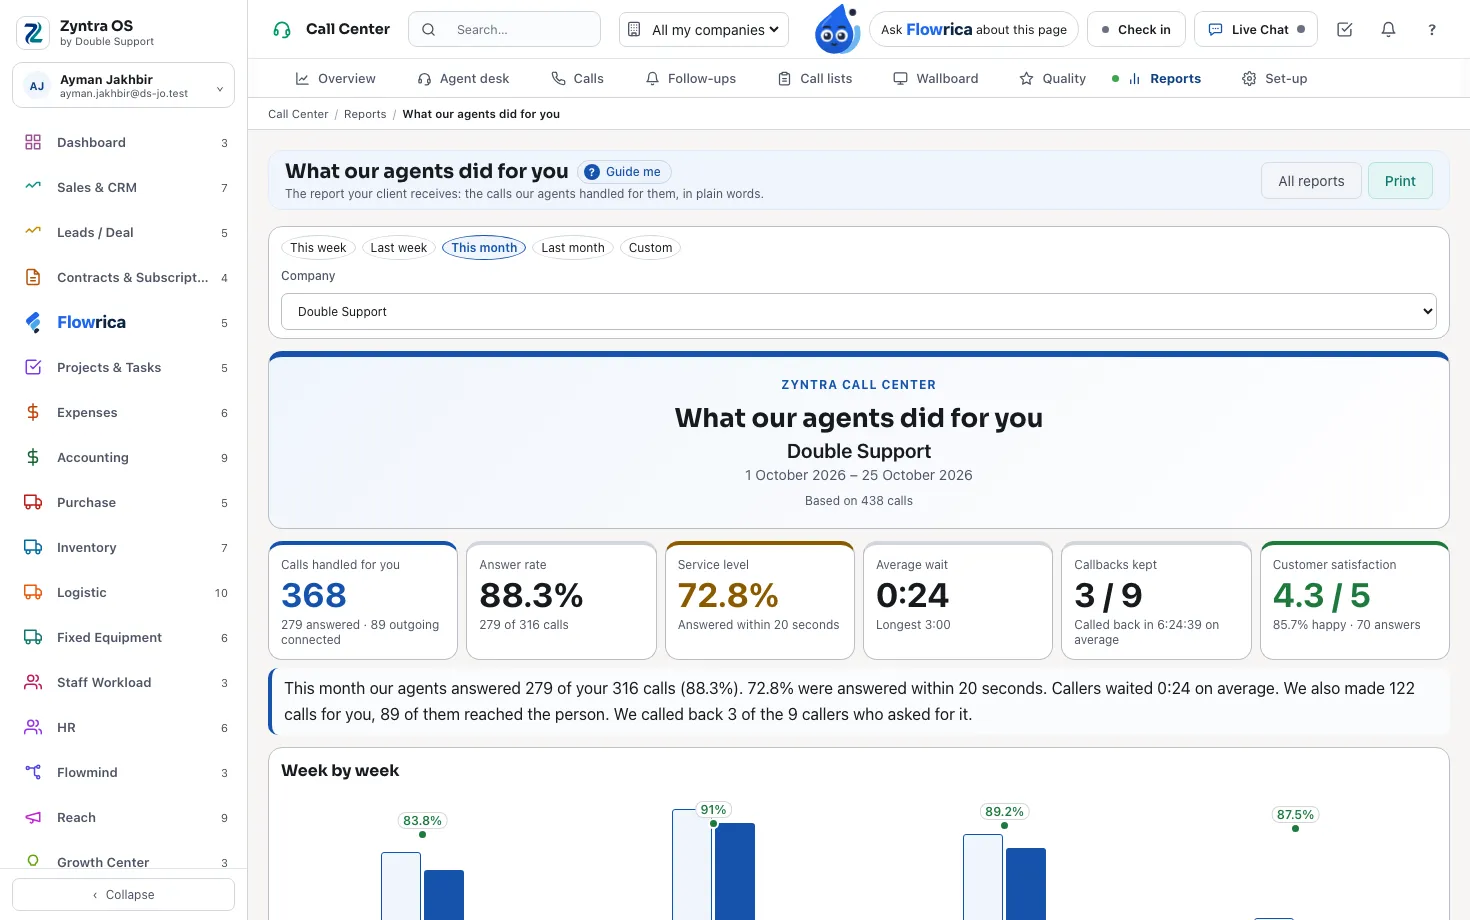Click the Expenses dollar icon
This screenshot has height=920, width=1470.
click(33, 412)
